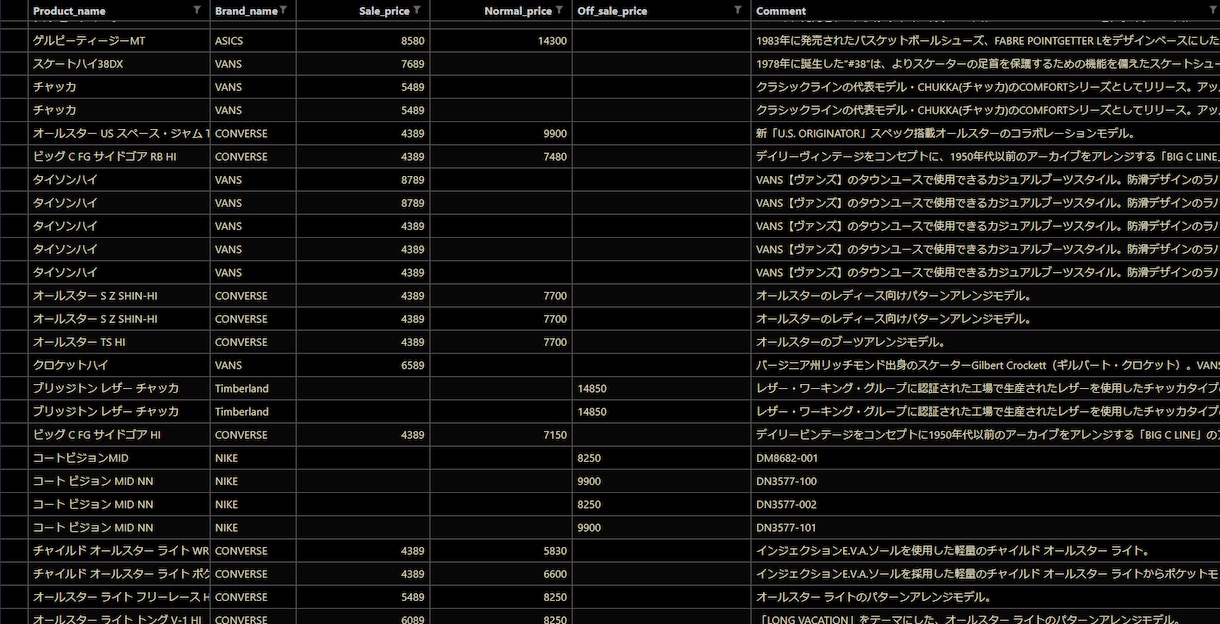Open the Normal_price column filter icon

pos(560,10)
